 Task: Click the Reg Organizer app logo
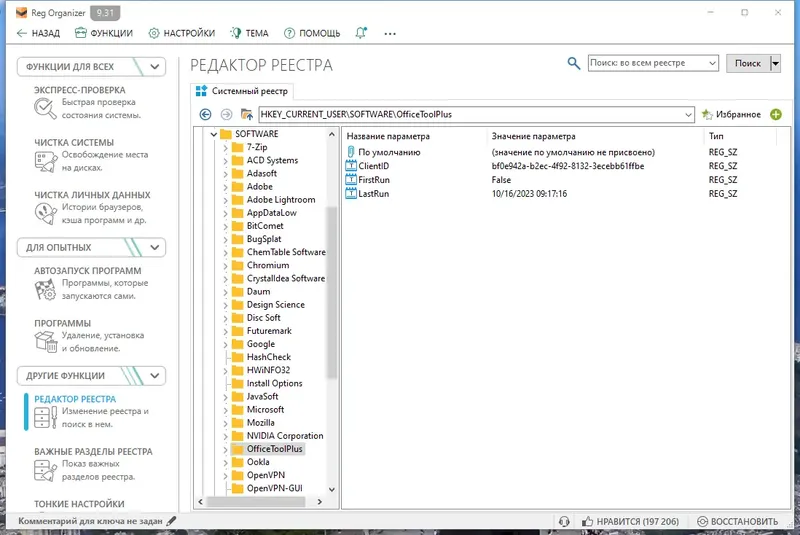[21, 13]
